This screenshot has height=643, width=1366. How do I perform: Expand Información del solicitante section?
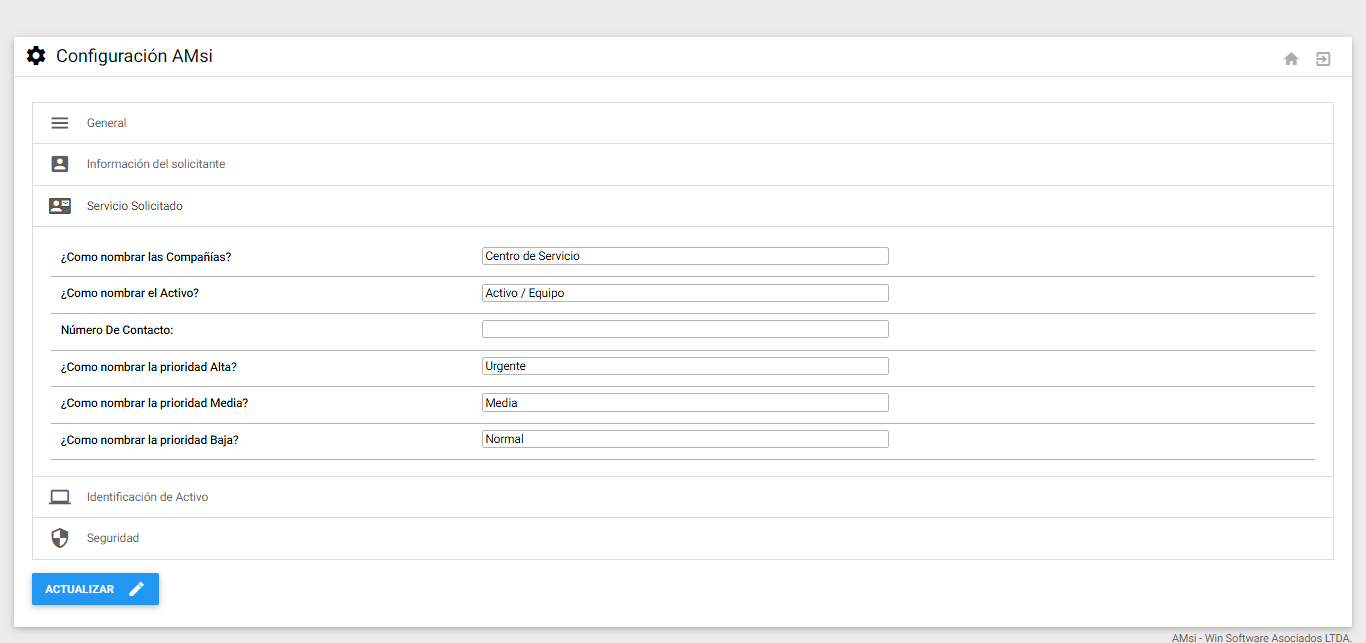point(683,164)
